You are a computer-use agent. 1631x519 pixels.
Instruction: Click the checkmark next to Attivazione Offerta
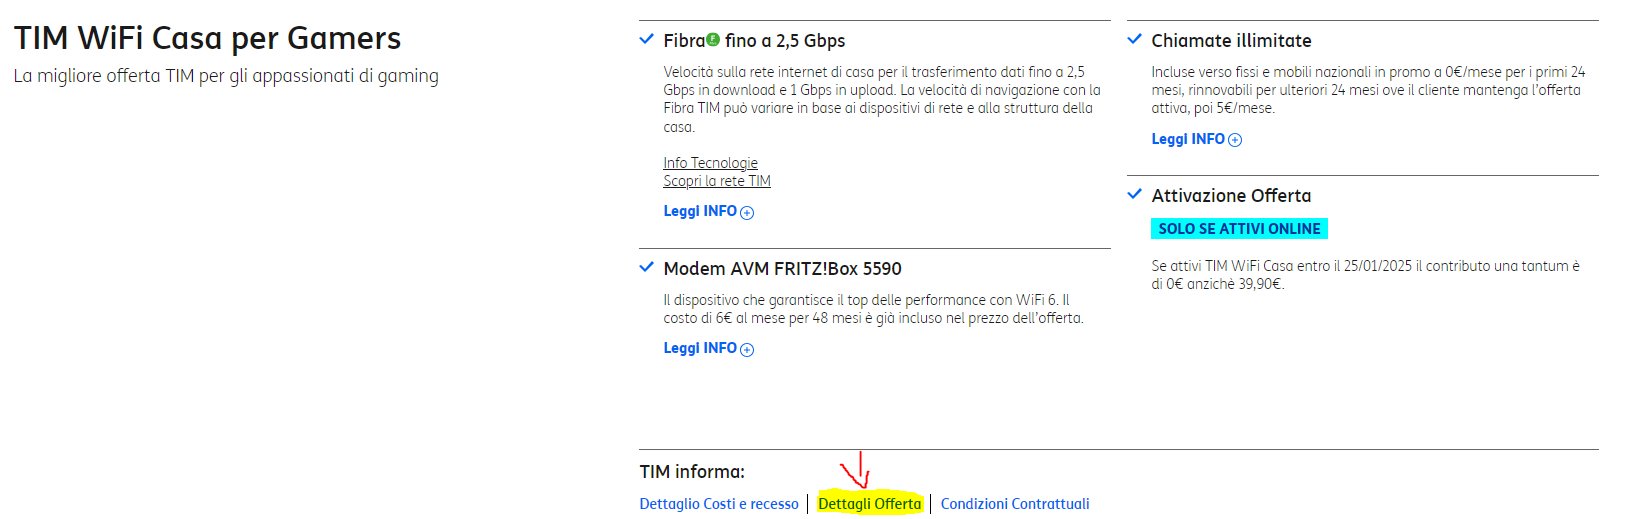click(1134, 195)
